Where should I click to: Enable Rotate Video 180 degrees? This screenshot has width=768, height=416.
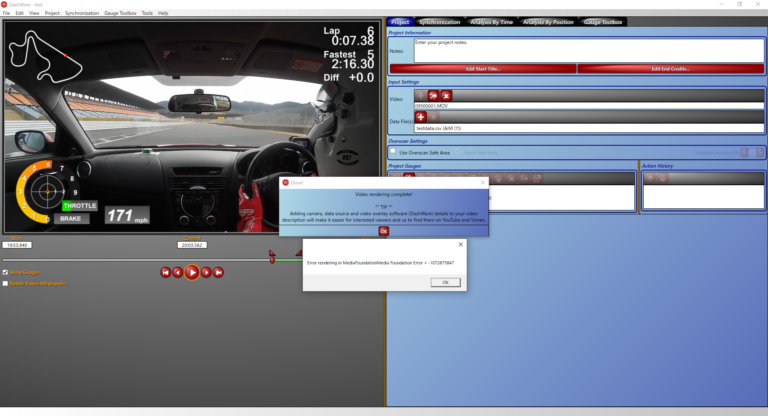[6, 283]
